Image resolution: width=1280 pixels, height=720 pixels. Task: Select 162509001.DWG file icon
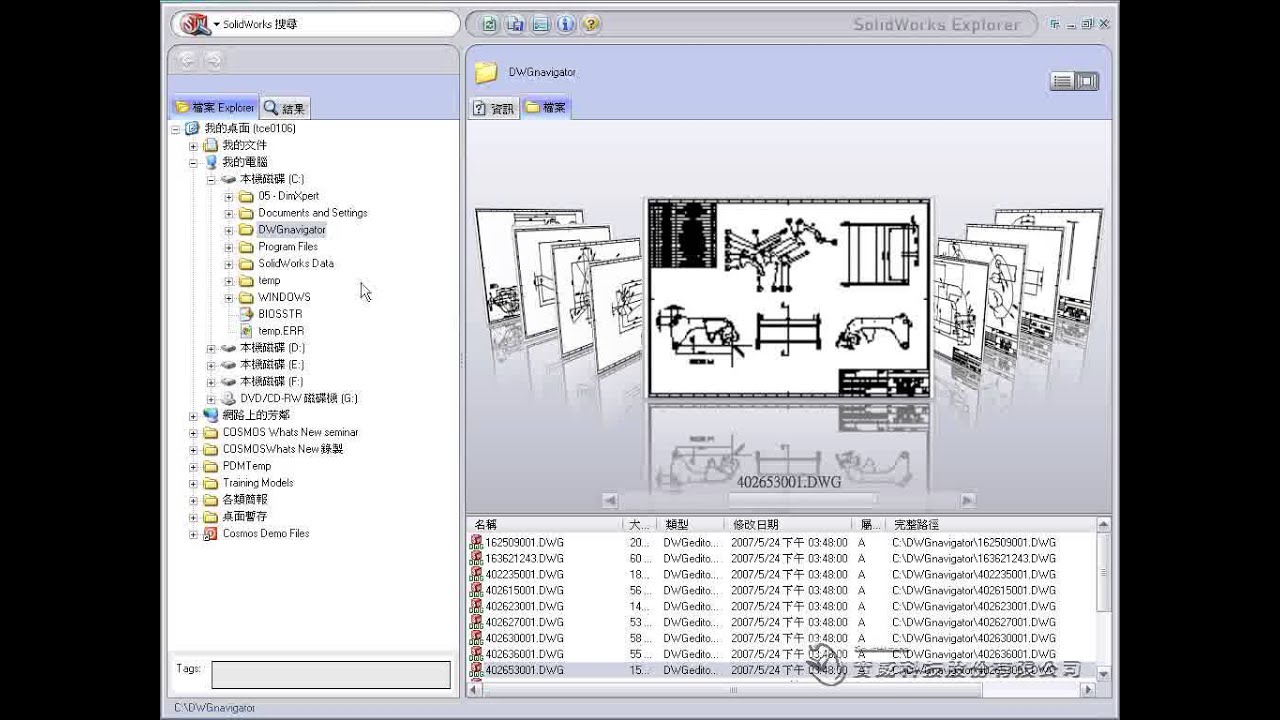pos(476,543)
